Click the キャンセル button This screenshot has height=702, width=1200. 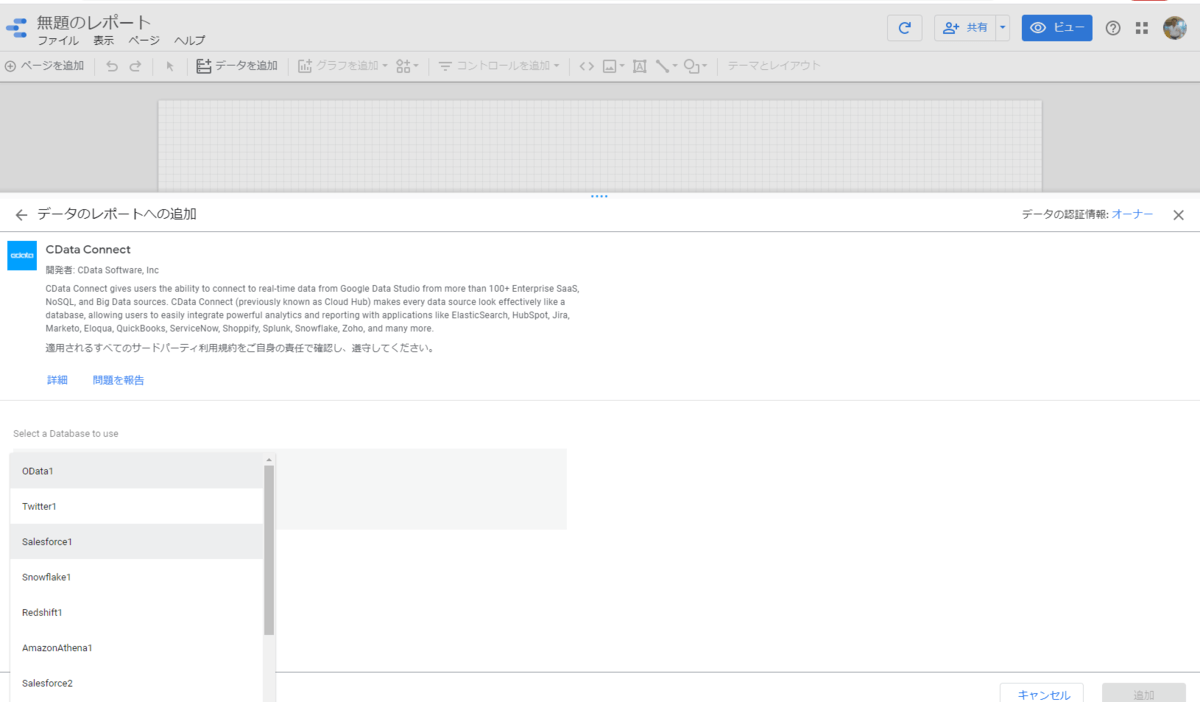coord(1044,694)
